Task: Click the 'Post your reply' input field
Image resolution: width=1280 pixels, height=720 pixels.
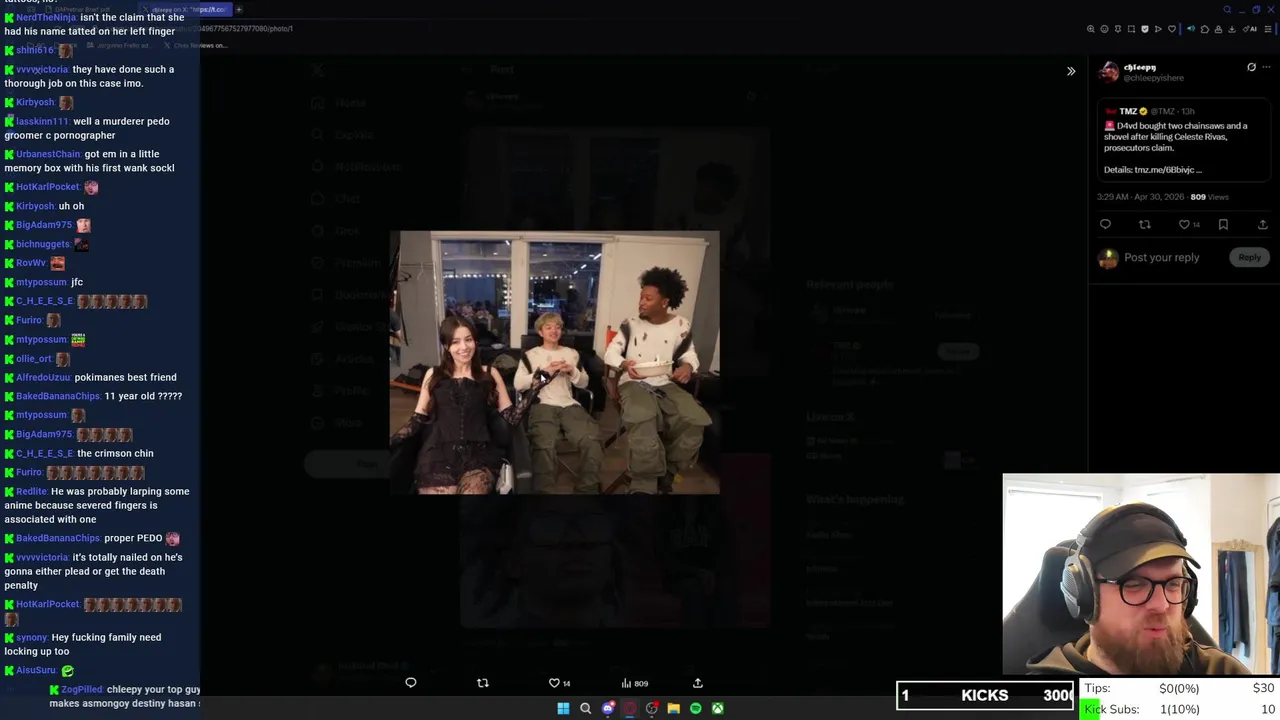Action: [1161, 257]
